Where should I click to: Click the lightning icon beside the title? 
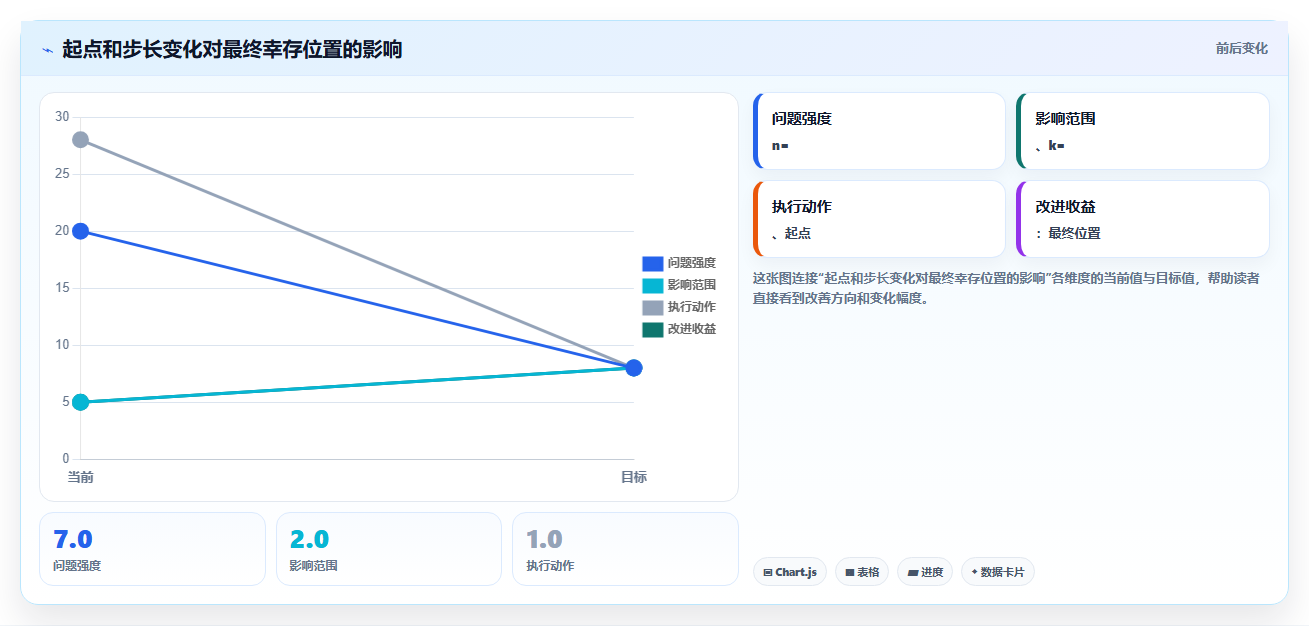pos(48,49)
